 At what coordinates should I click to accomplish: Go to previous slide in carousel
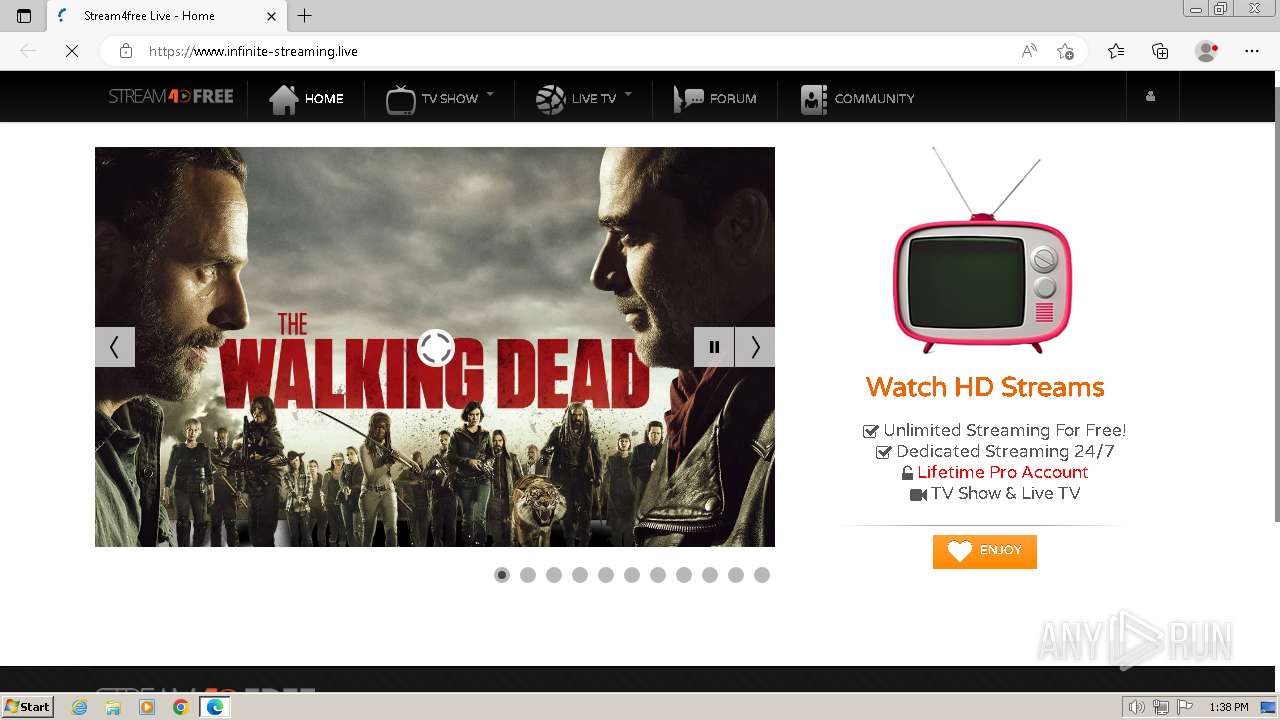point(115,347)
